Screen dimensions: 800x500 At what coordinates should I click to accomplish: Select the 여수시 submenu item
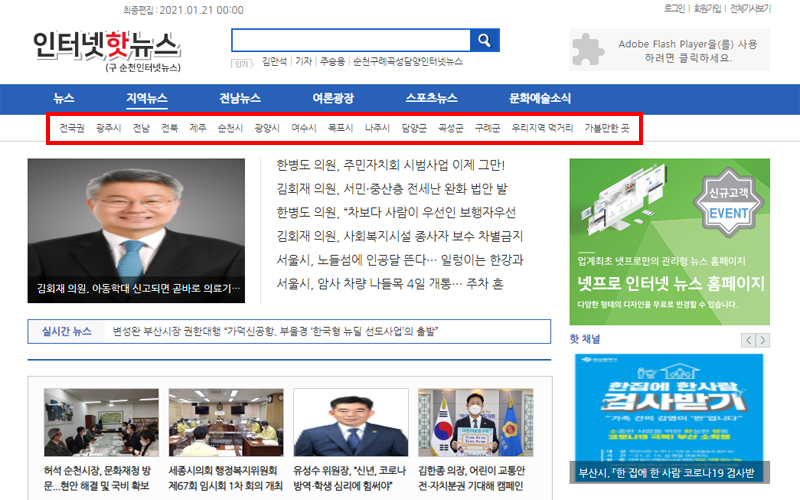pos(304,128)
